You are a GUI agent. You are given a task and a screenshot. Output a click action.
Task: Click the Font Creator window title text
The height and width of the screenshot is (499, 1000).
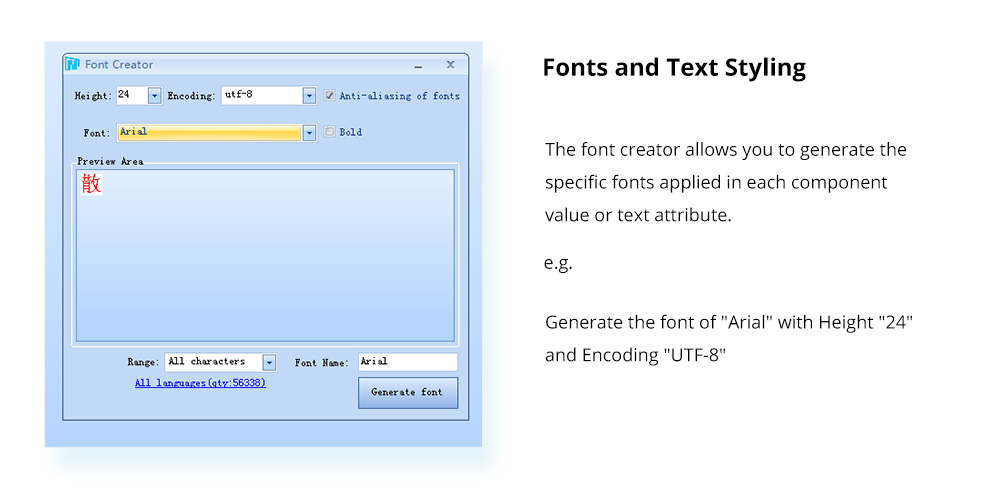[119, 65]
